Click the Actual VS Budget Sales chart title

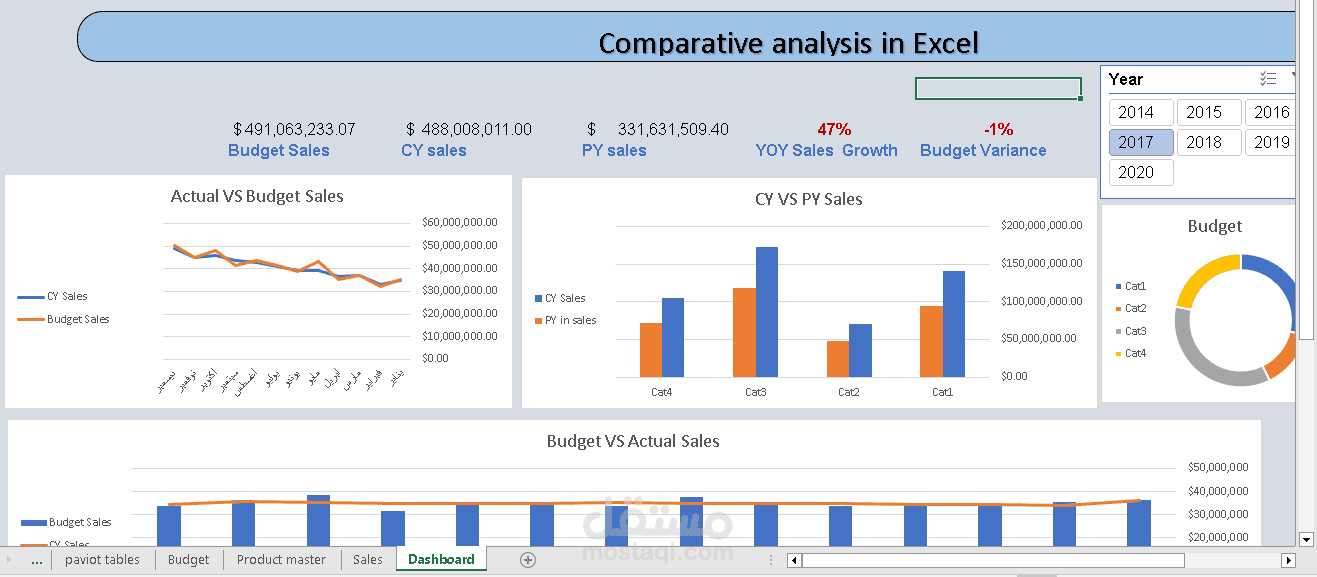coord(257,197)
